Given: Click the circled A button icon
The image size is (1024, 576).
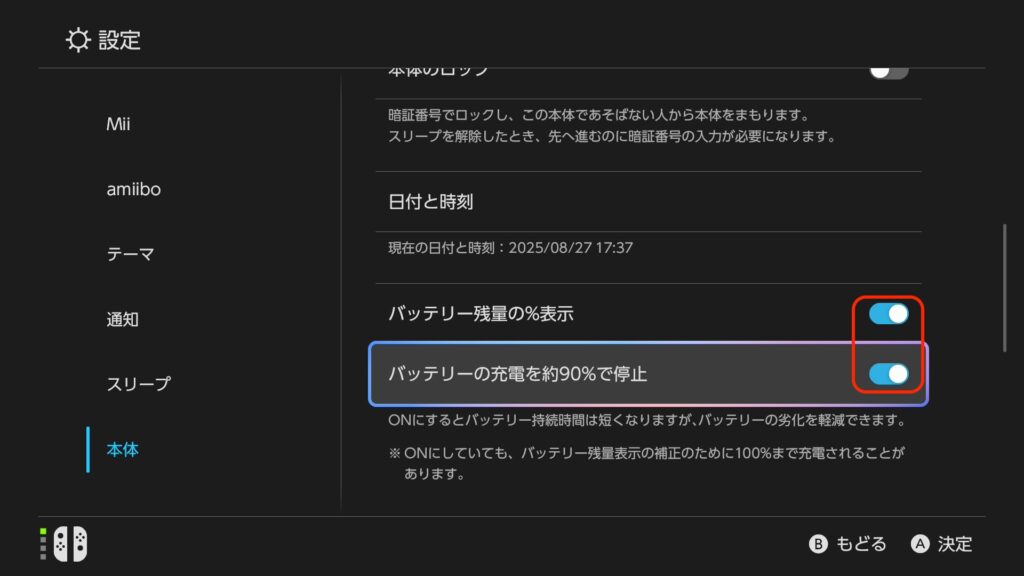Looking at the screenshot, I should click(x=920, y=544).
